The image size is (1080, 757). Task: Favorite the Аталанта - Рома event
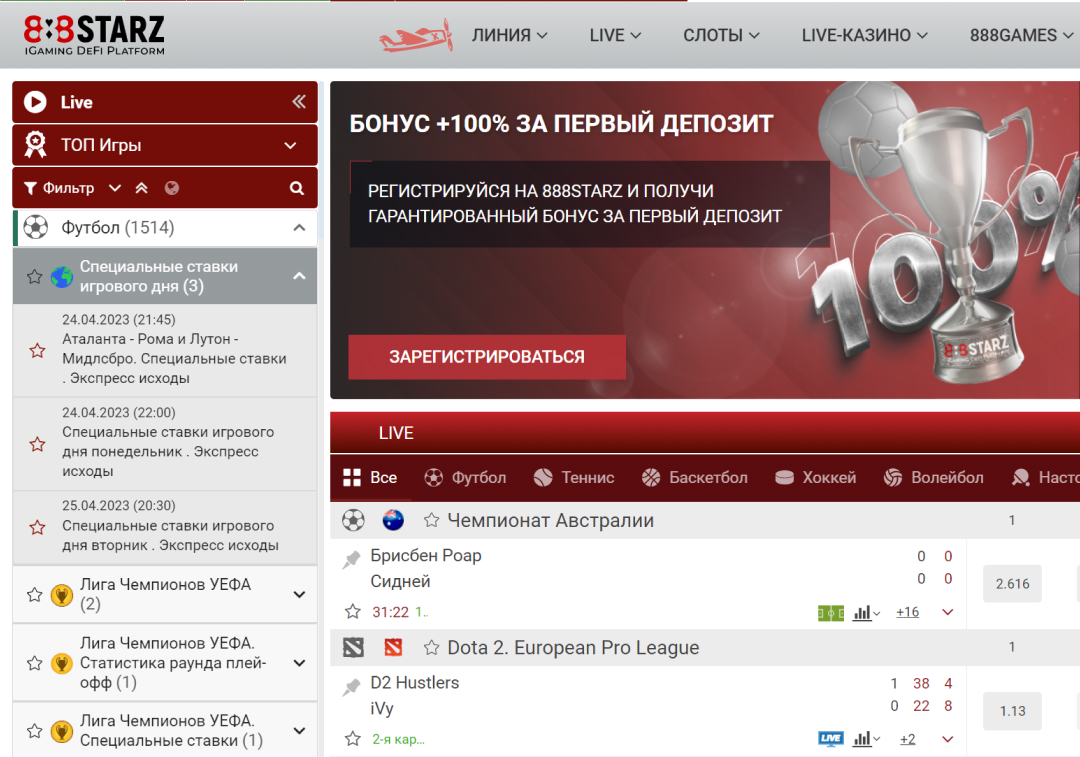pyautogui.click(x=37, y=351)
